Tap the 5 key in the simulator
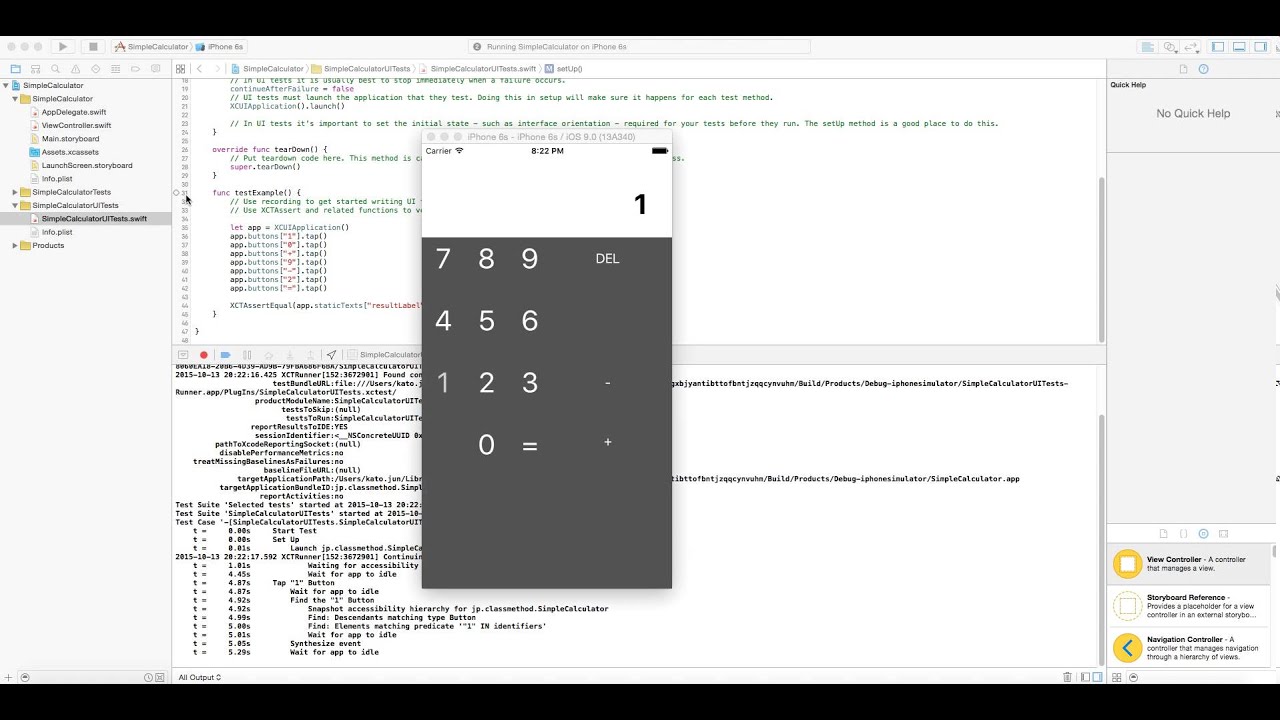This screenshot has height=720, width=1280. (x=487, y=321)
